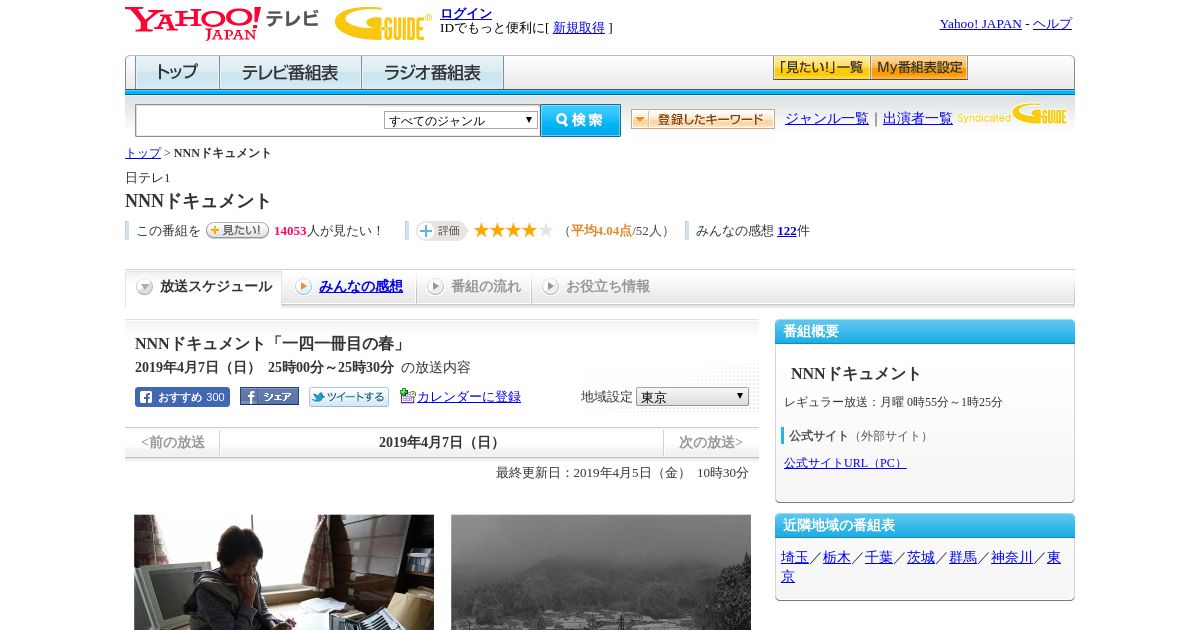Click the Yahoo! JAPAN テレビ logo
Image resolution: width=1200 pixels, height=630 pixels.
(x=222, y=23)
